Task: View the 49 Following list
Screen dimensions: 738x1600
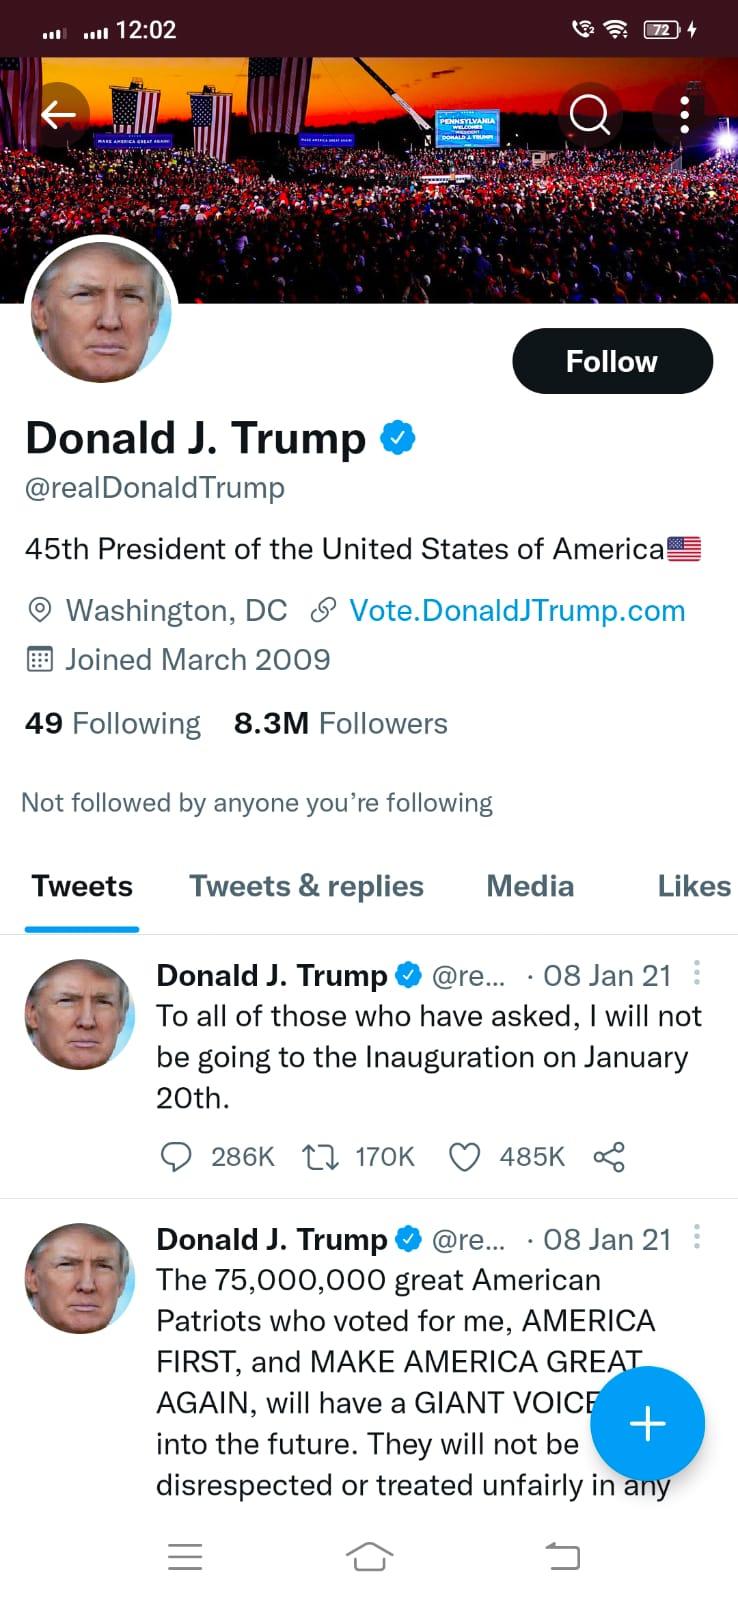Action: click(113, 723)
